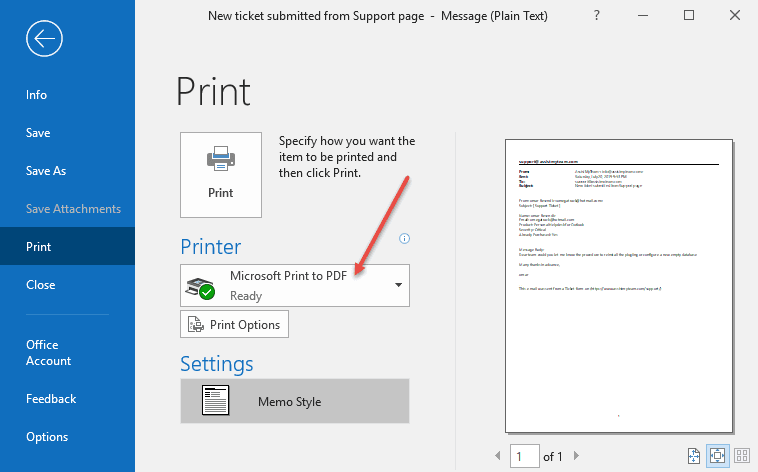Select the Memo Style setting
Viewport: 758px width, 472px height.
tap(295, 401)
